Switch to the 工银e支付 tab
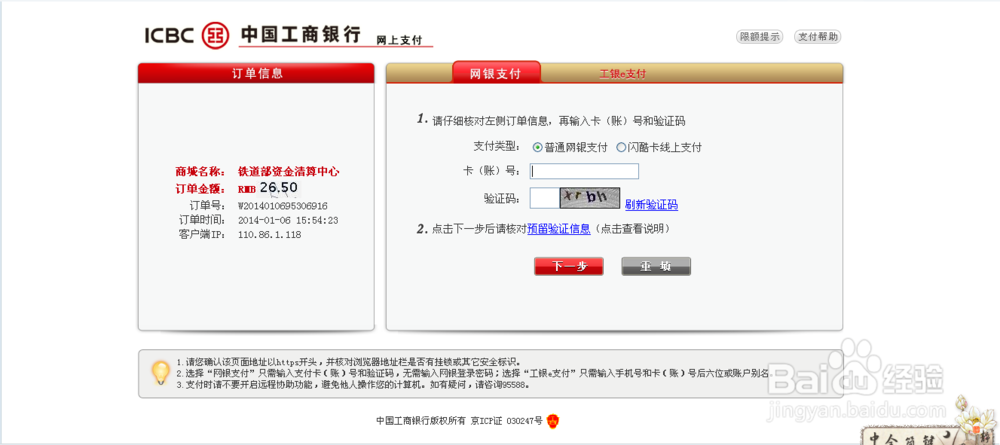The image size is (1000, 445). pos(622,74)
